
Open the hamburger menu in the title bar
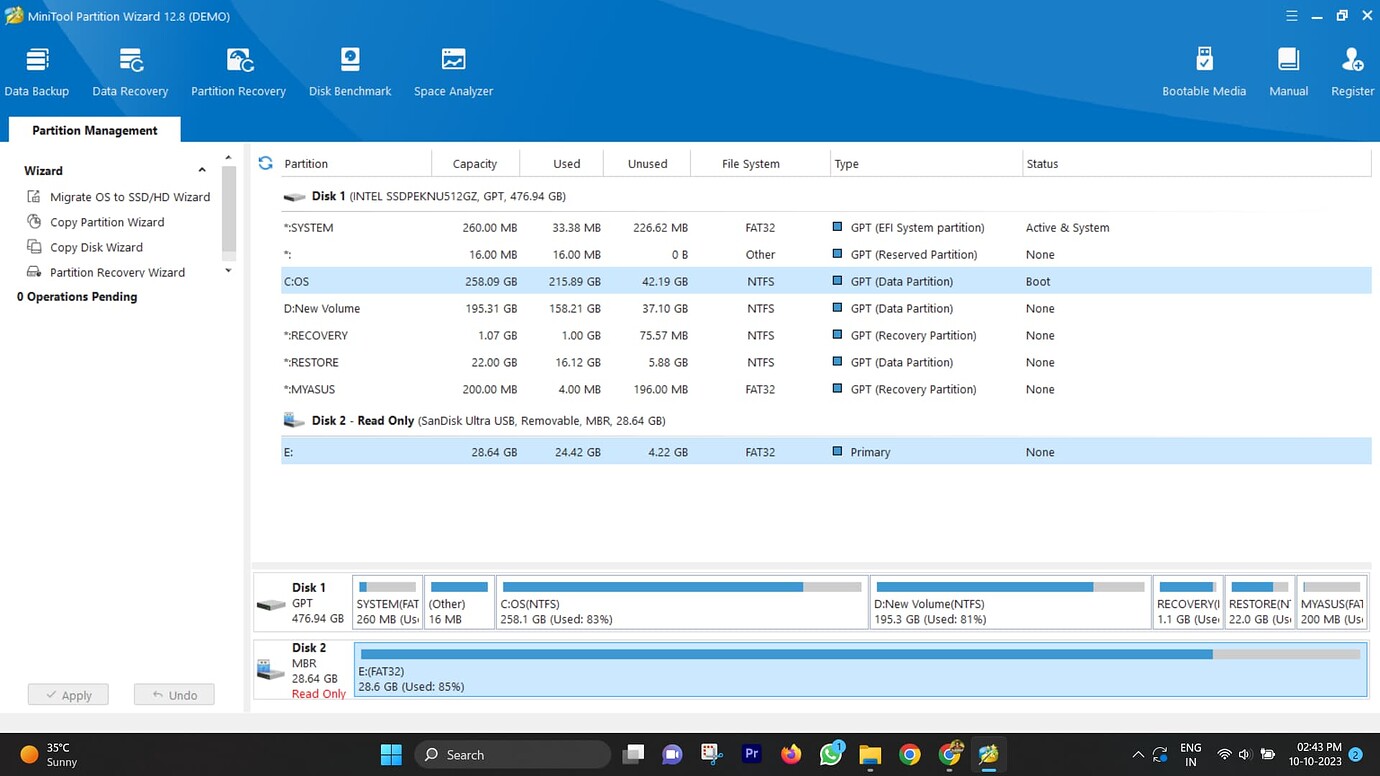[x=1292, y=16]
